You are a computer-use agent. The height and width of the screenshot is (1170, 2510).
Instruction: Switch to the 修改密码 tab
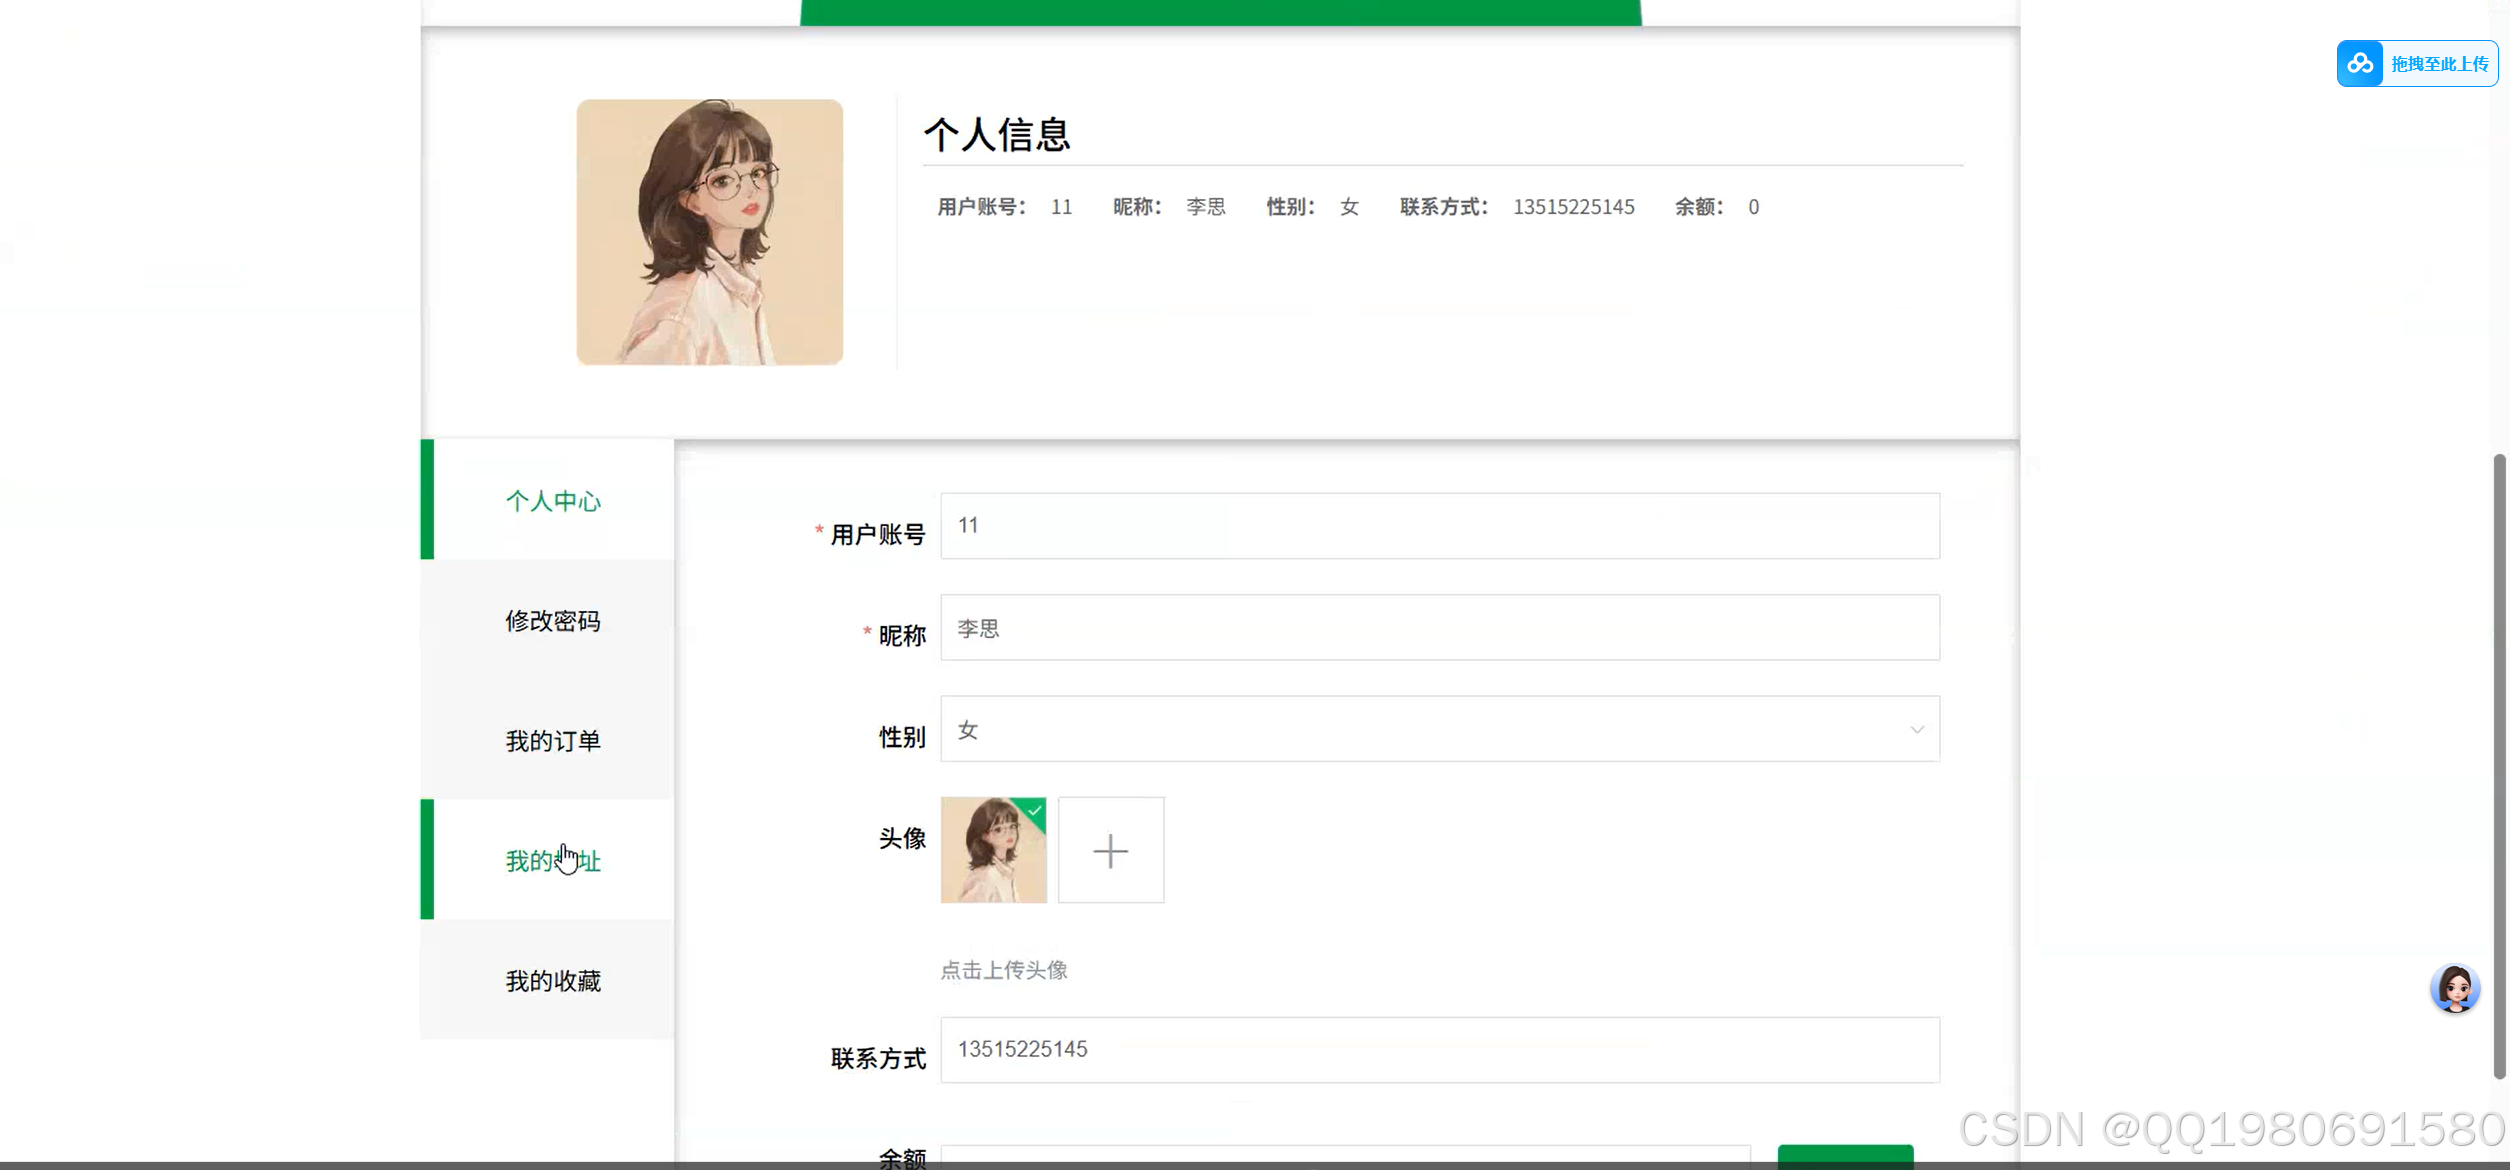(x=553, y=620)
